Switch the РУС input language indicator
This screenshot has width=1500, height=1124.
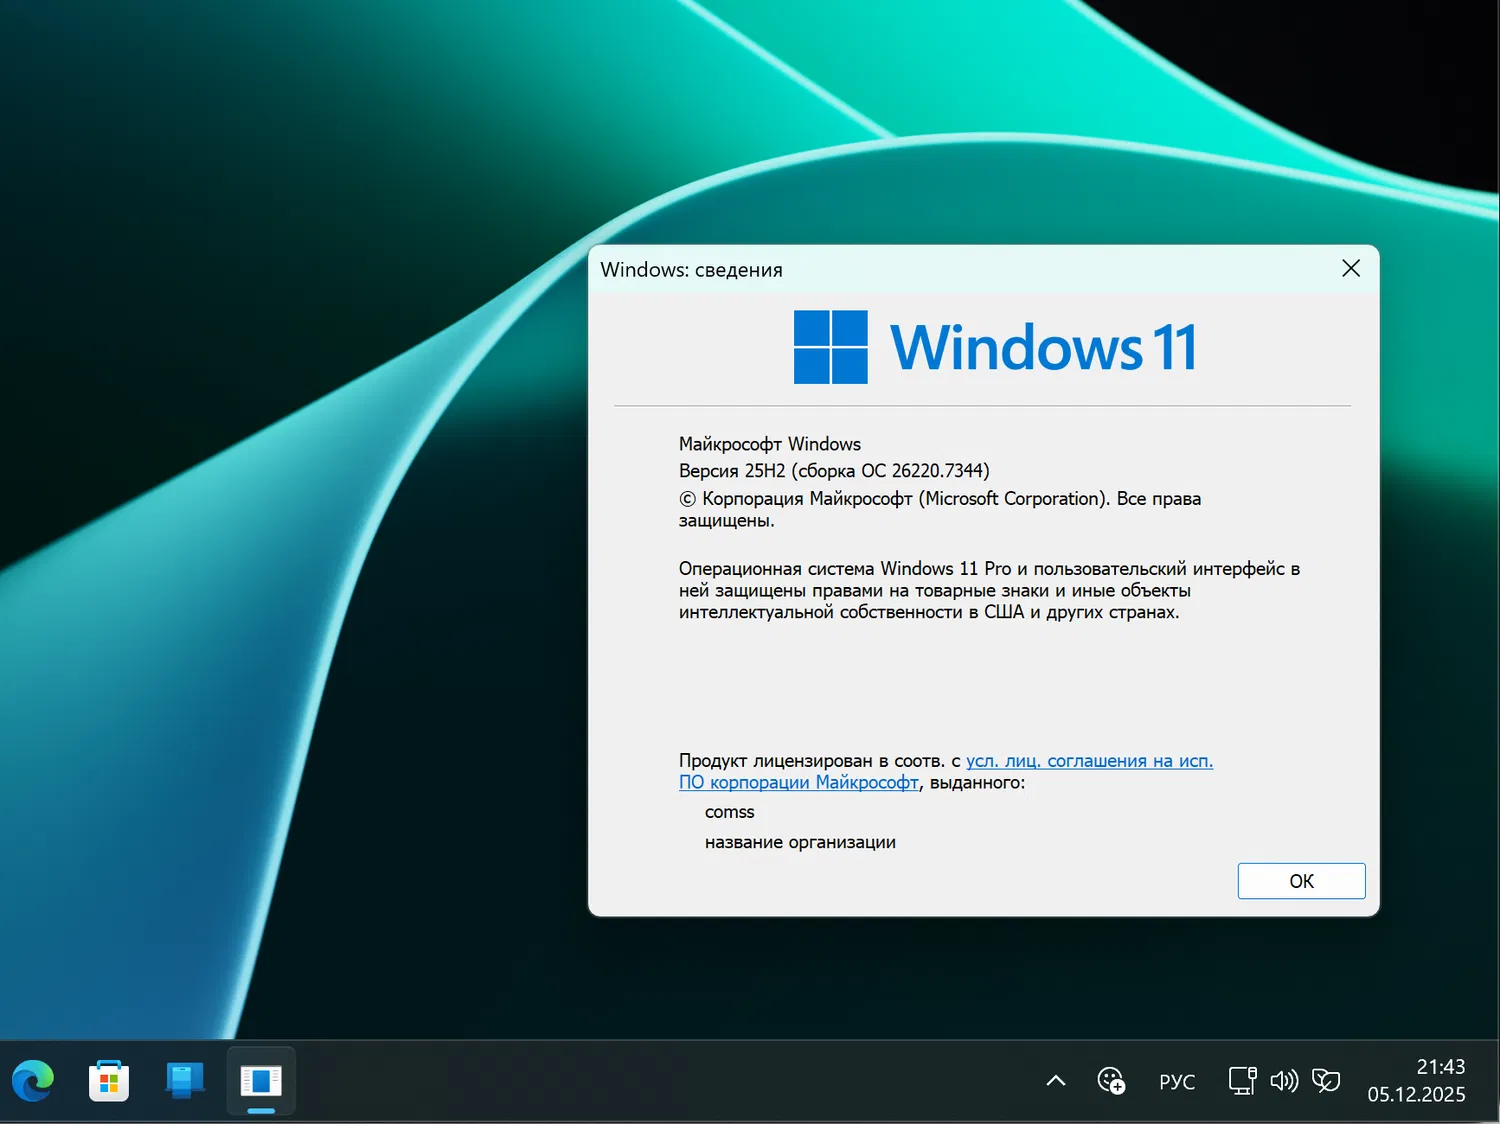(x=1177, y=1081)
